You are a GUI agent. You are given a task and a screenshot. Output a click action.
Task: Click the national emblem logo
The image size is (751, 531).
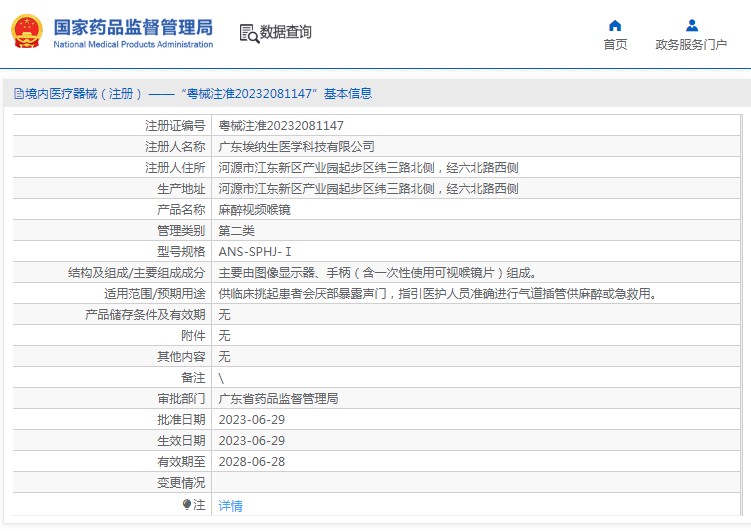tap(26, 31)
